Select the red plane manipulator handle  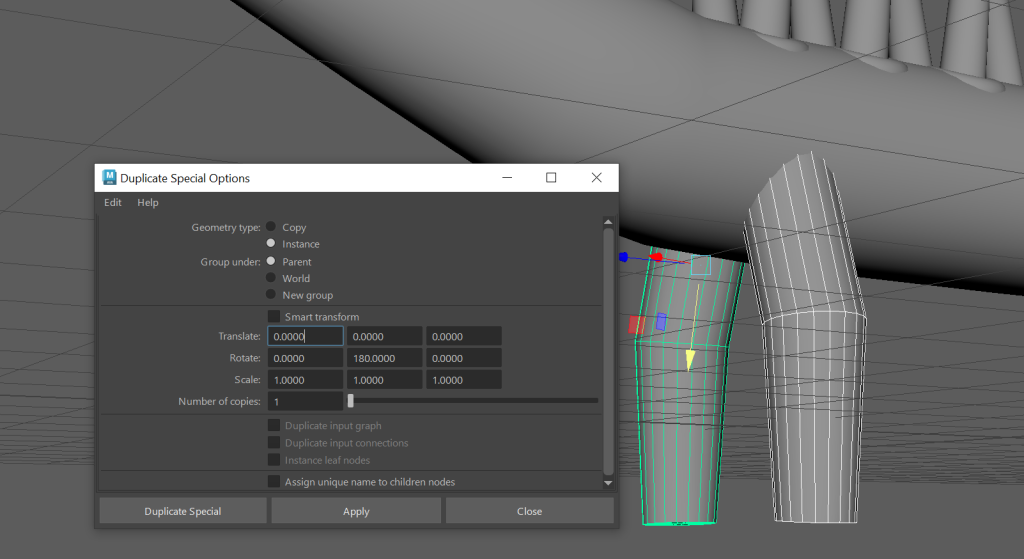635,325
